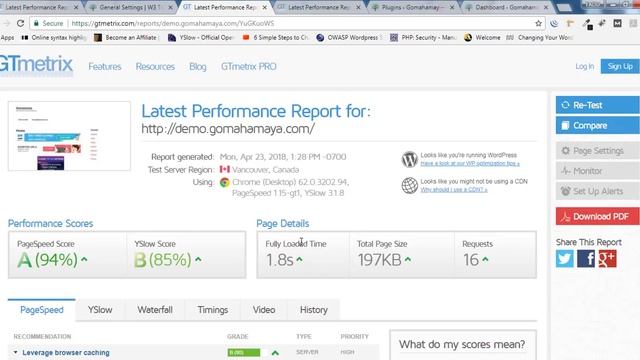Screen dimensions: 640x360
Task: Open Online syntax highlighter bookmark
Action: coord(54,38)
